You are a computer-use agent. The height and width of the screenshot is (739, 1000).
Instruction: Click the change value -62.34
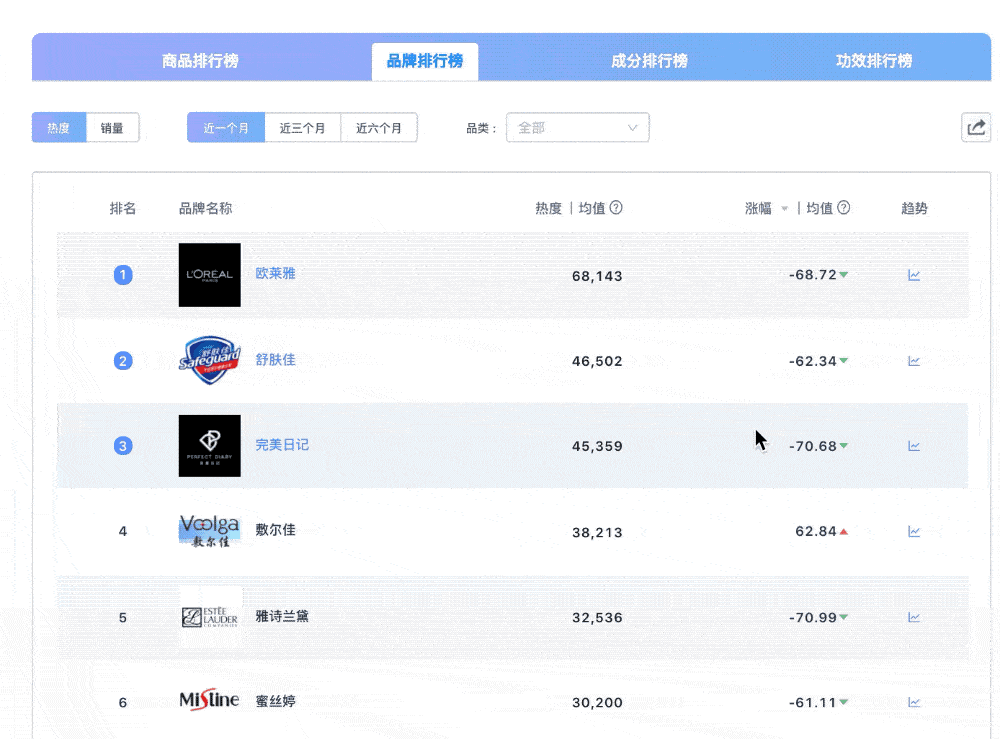[813, 361]
